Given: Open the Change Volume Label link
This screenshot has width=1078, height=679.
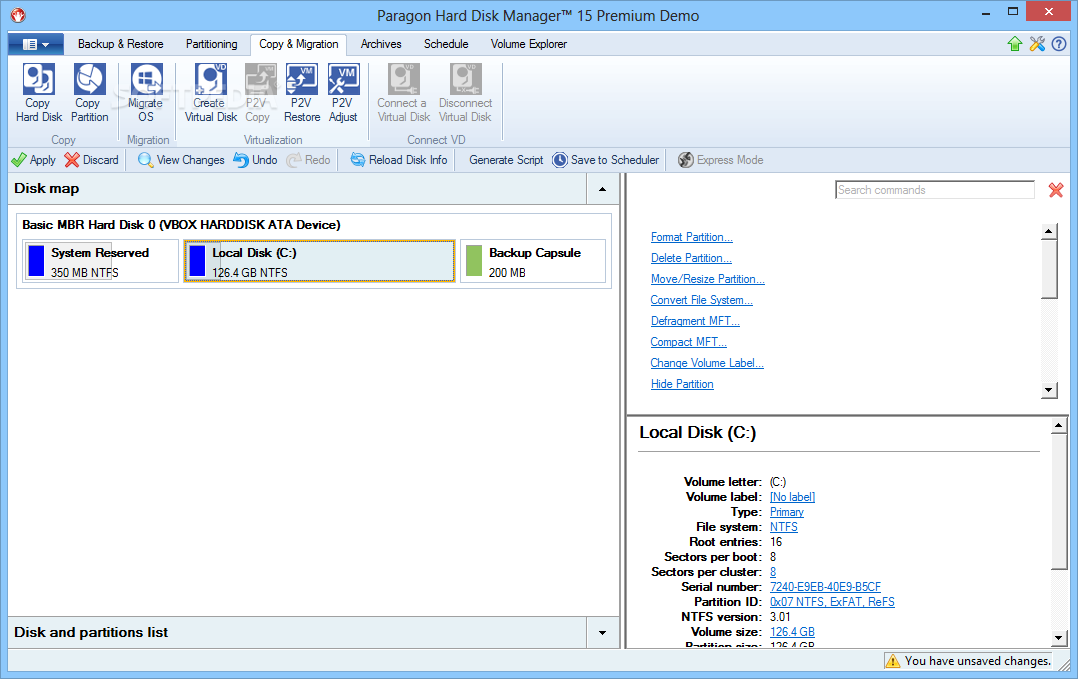Looking at the screenshot, I should (x=707, y=363).
